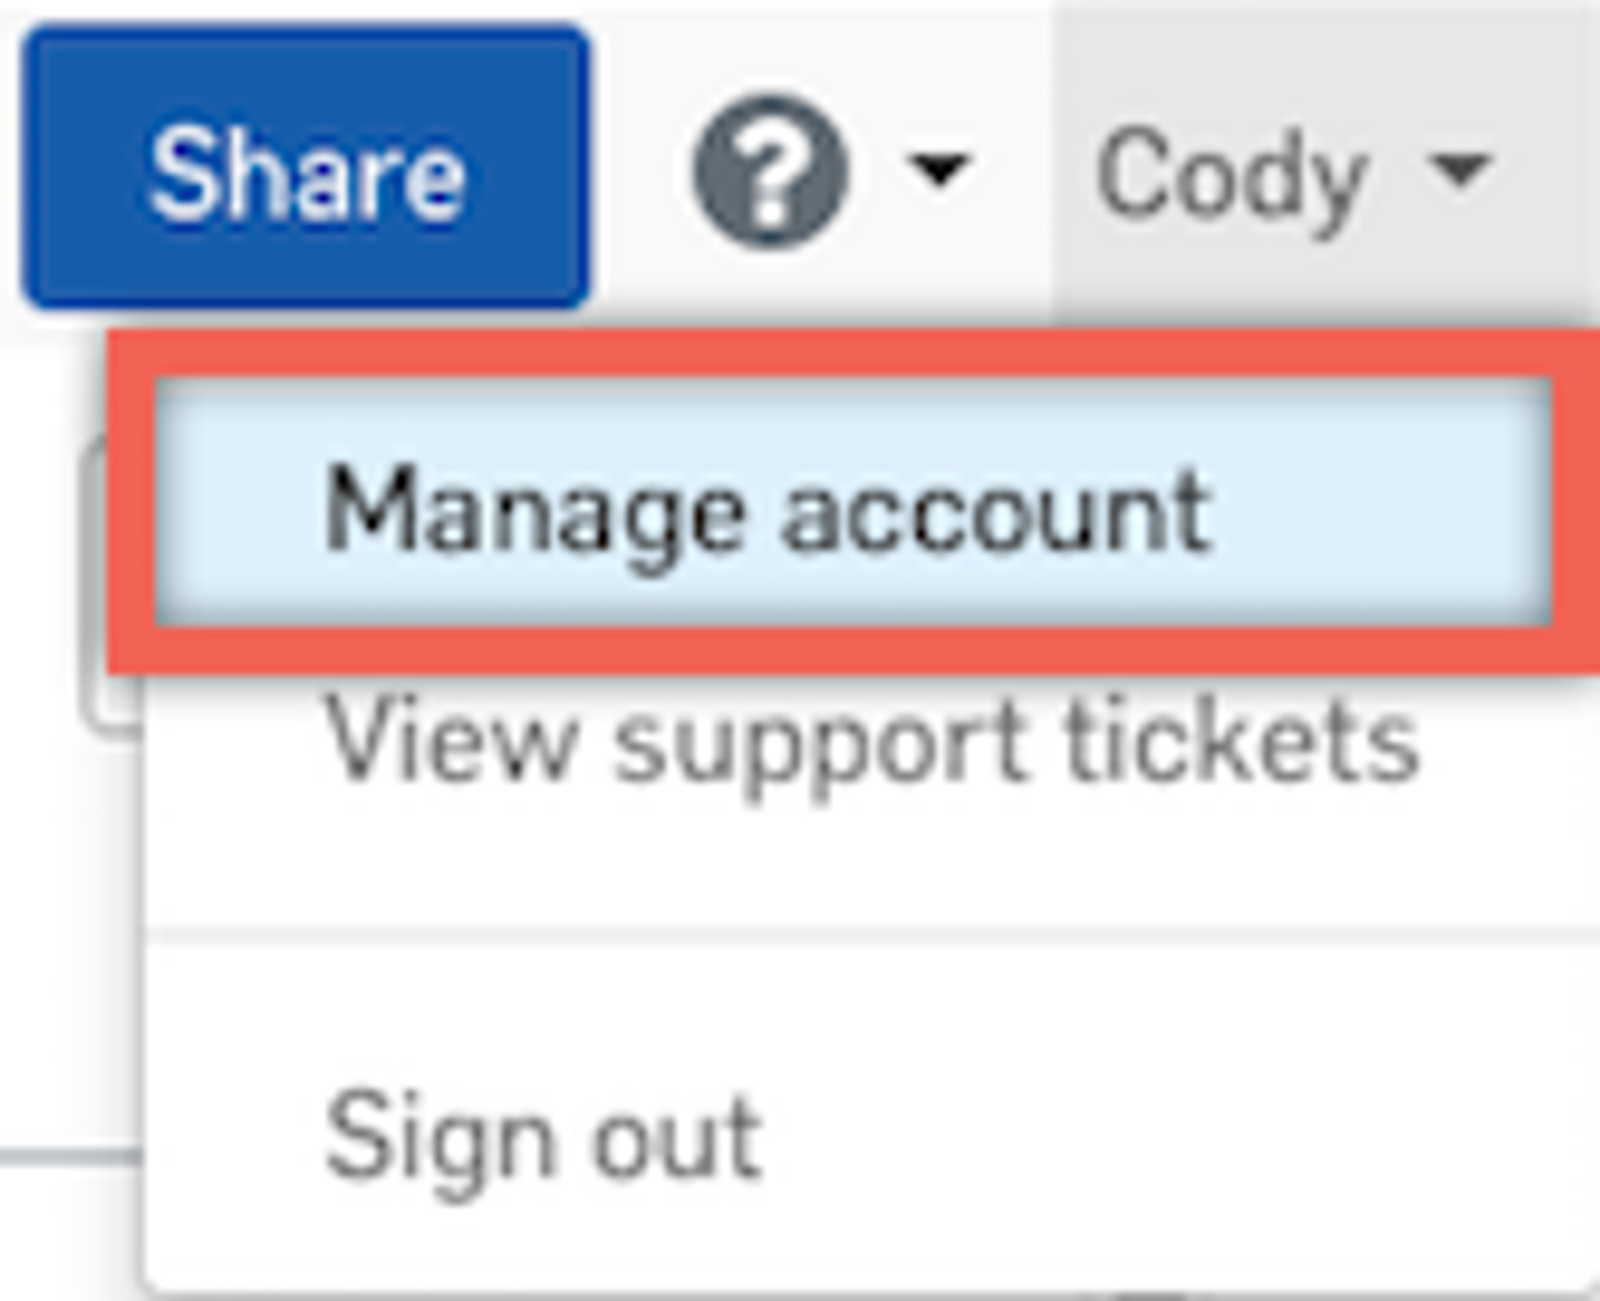Hit the gray triangle right of Cody
This screenshot has width=1600, height=1301.
point(1460,168)
